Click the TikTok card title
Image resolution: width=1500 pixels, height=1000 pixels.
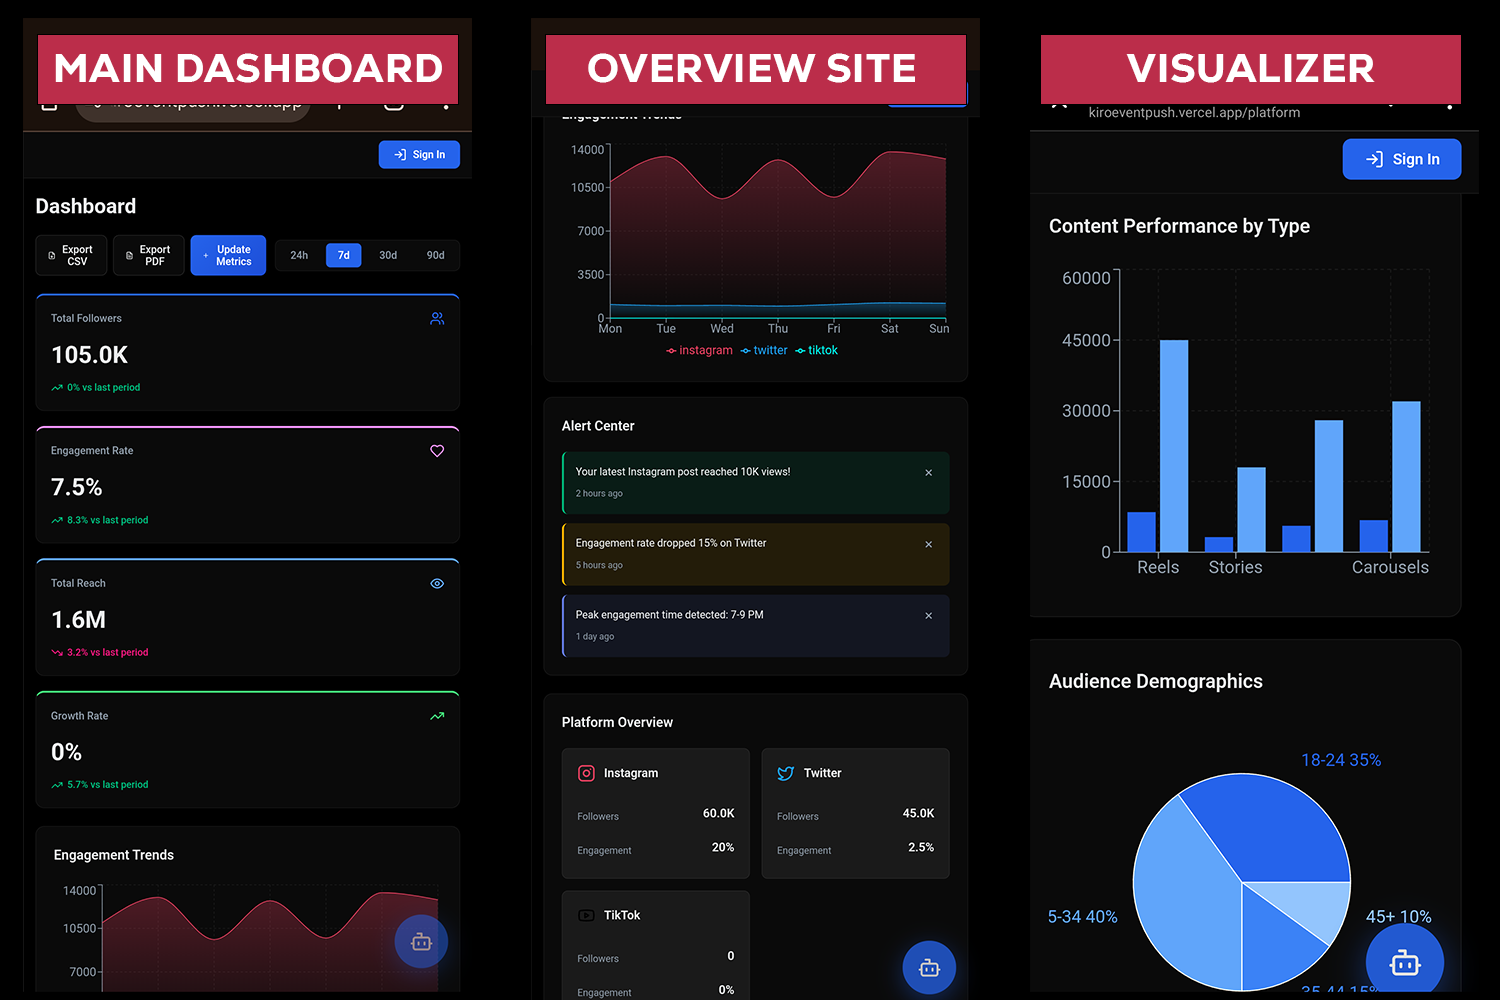coord(622,915)
